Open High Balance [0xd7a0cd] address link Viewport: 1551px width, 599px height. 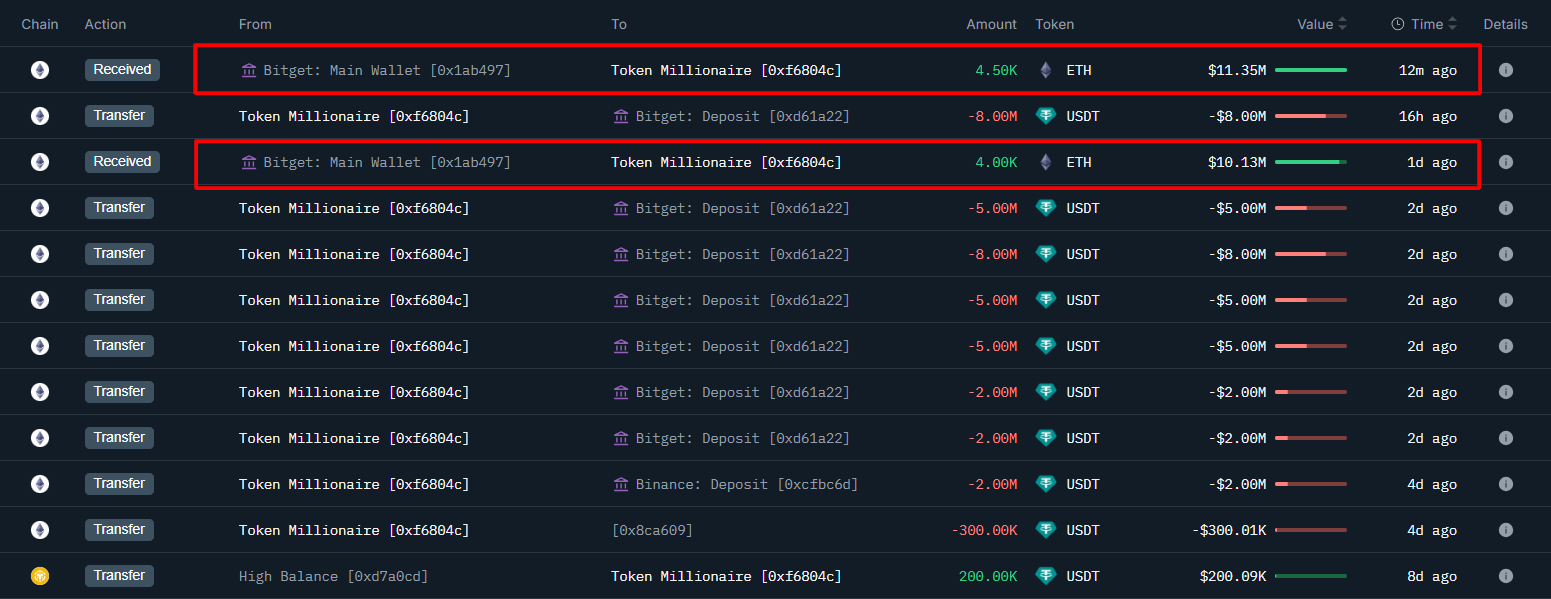pos(333,576)
